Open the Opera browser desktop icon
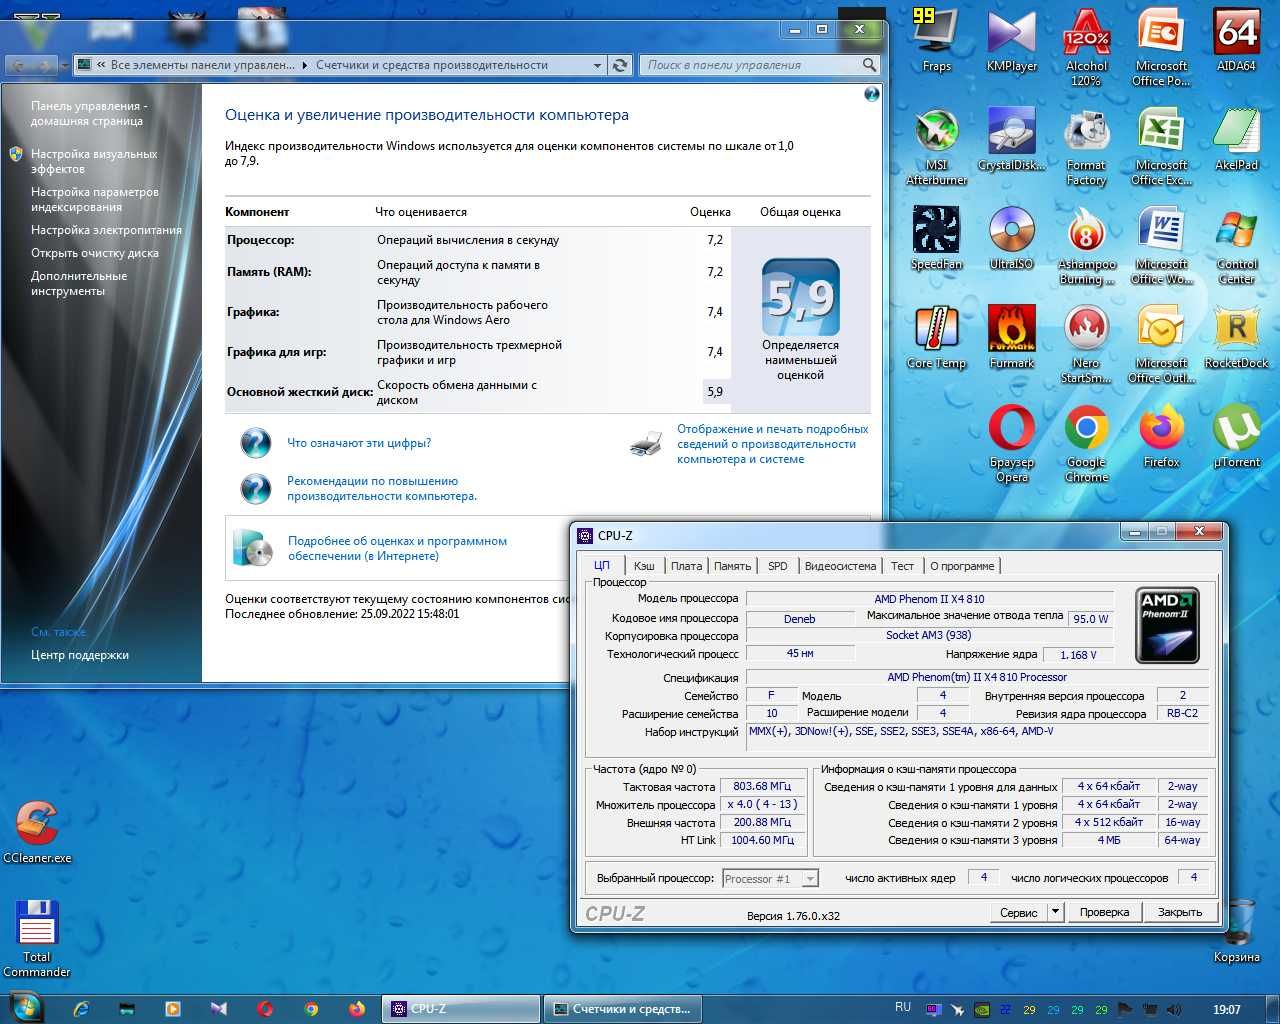 [x=1011, y=443]
